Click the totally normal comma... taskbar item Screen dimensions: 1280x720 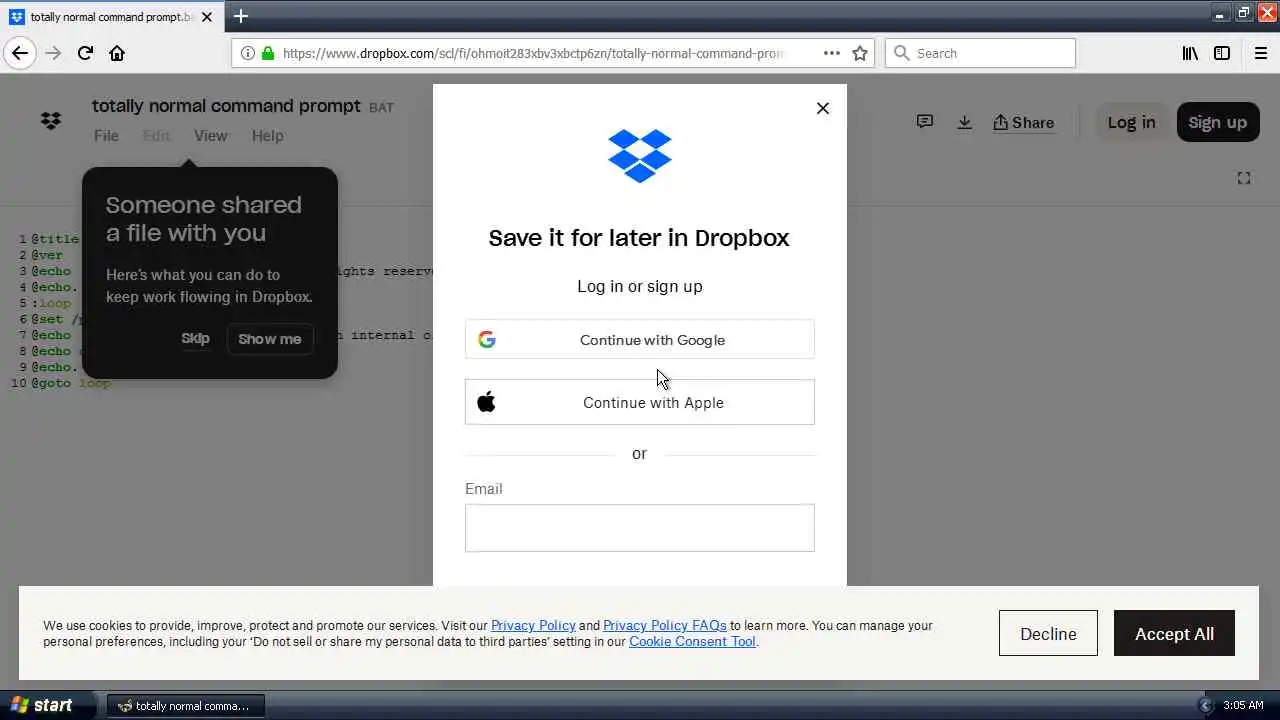pyautogui.click(x=185, y=705)
